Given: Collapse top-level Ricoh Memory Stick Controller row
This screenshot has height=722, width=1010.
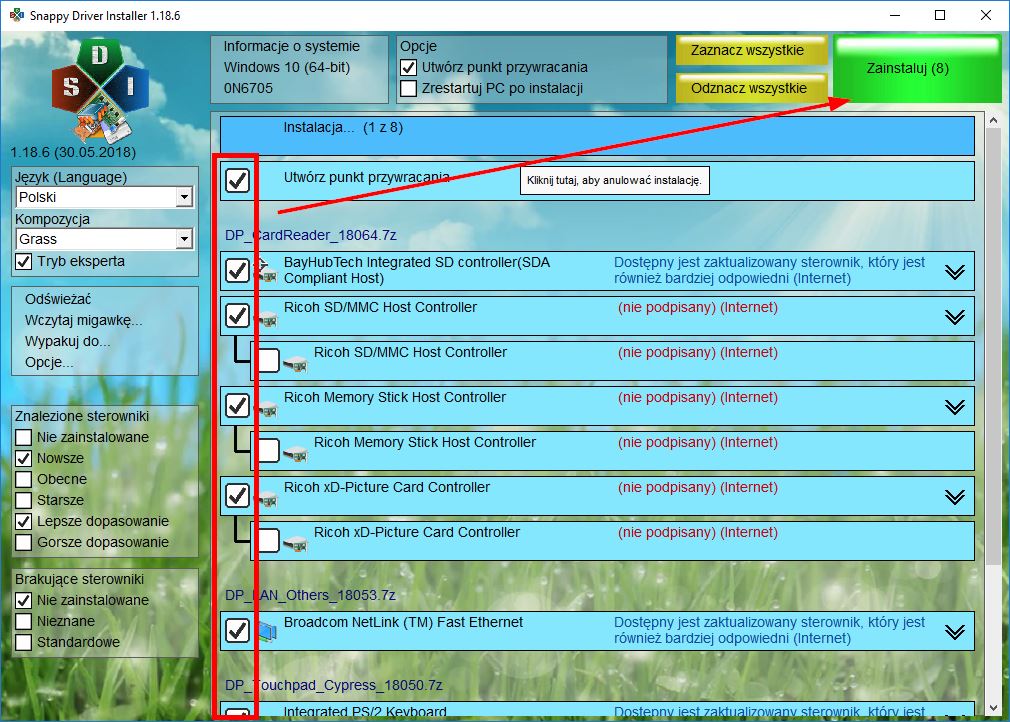Looking at the screenshot, I should (x=955, y=407).
